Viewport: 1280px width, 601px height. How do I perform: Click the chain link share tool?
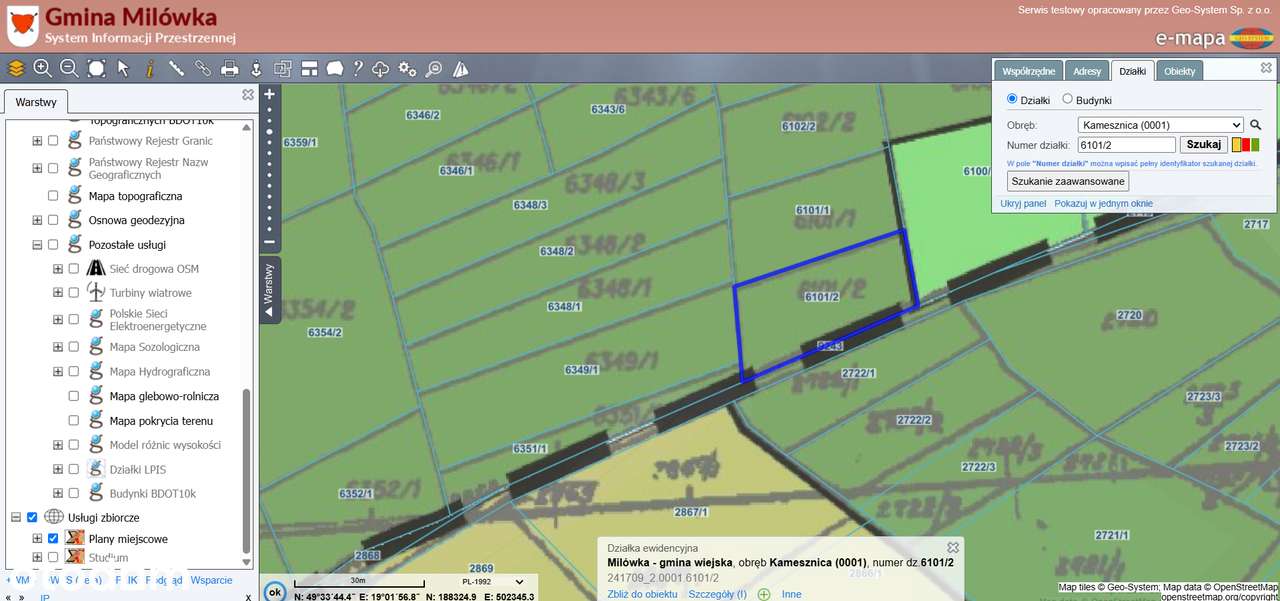coord(203,68)
